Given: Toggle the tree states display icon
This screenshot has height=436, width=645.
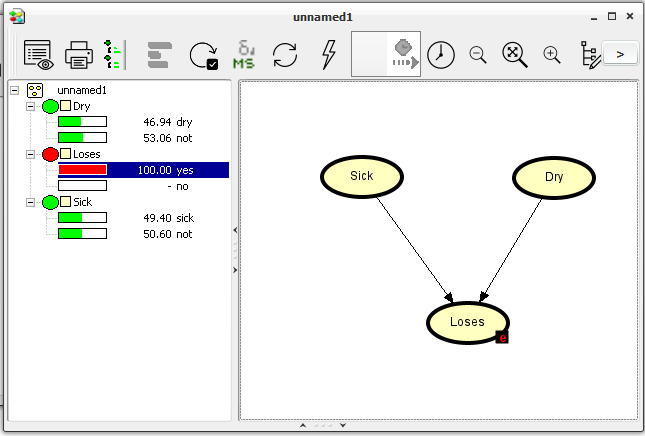Looking at the screenshot, I should click(115, 54).
